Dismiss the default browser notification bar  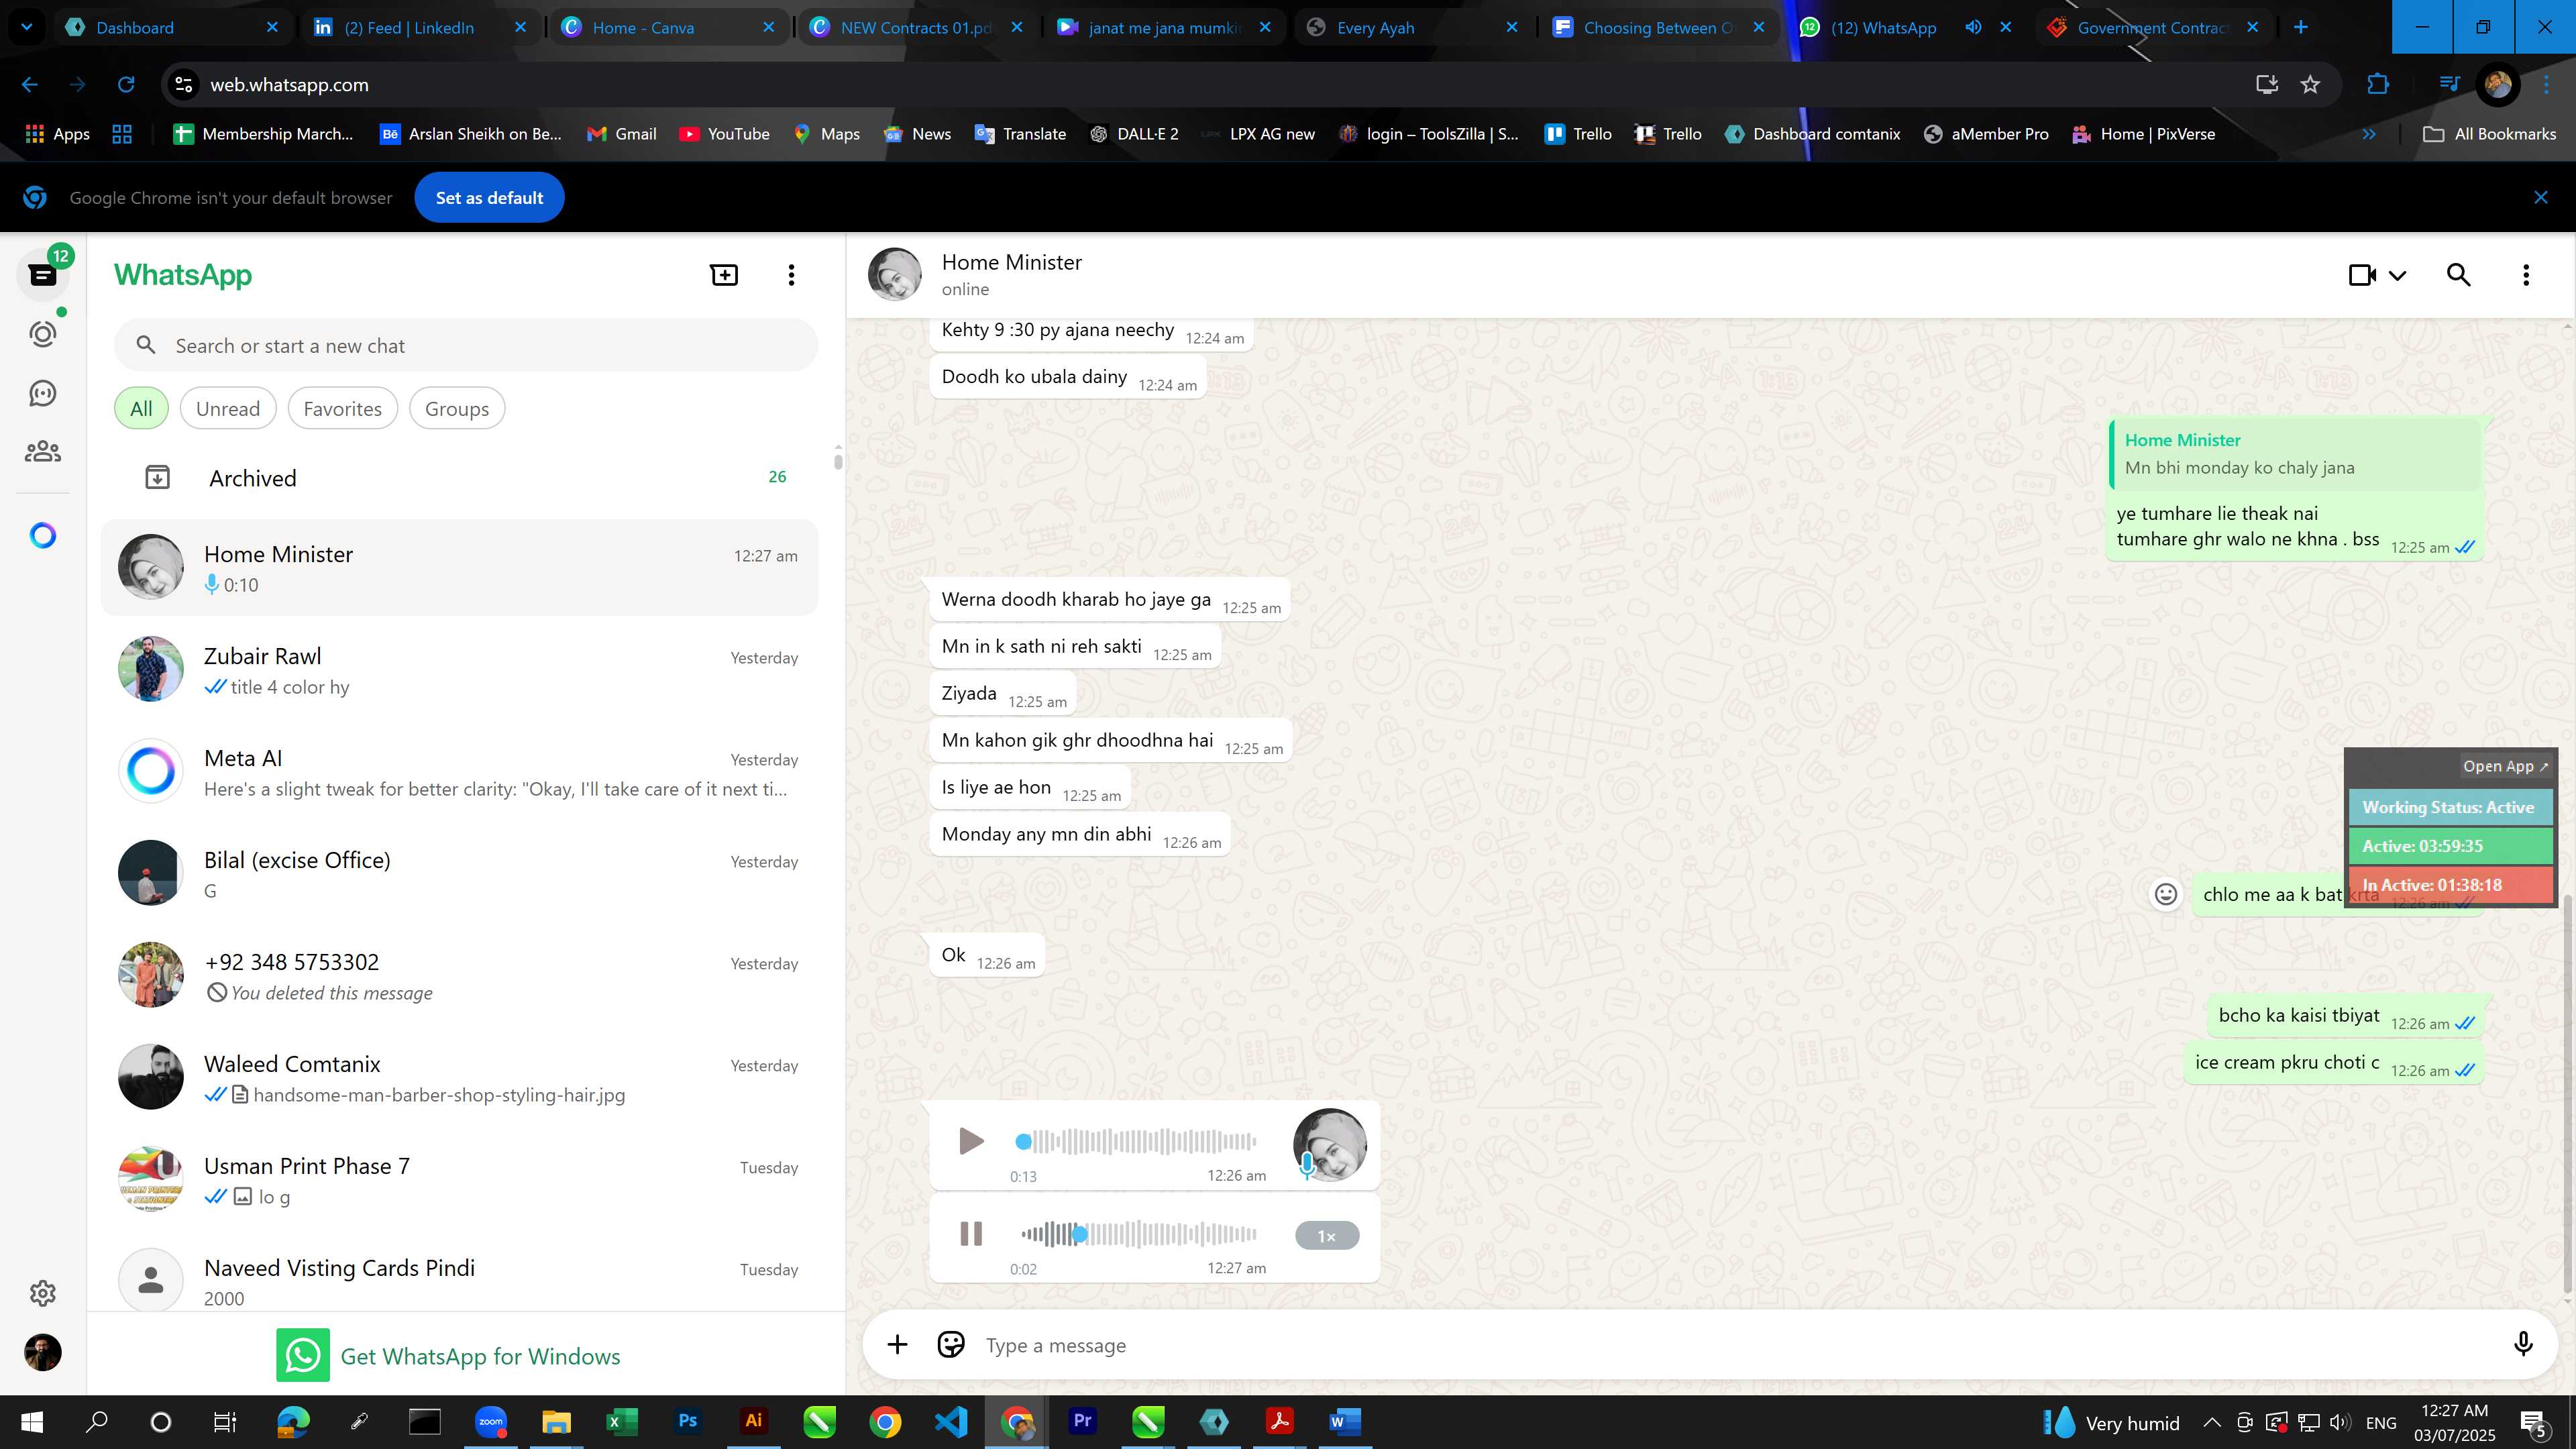tap(2541, 197)
